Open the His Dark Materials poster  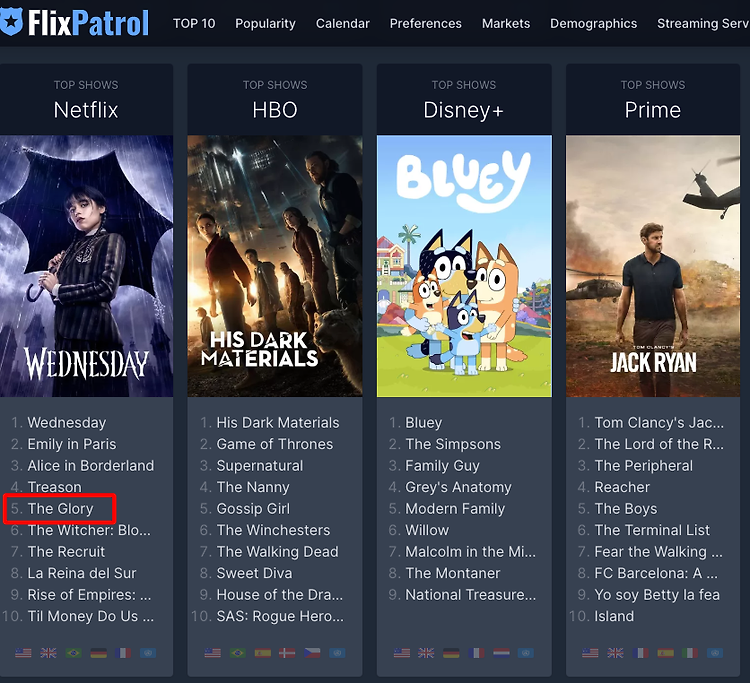tap(275, 266)
